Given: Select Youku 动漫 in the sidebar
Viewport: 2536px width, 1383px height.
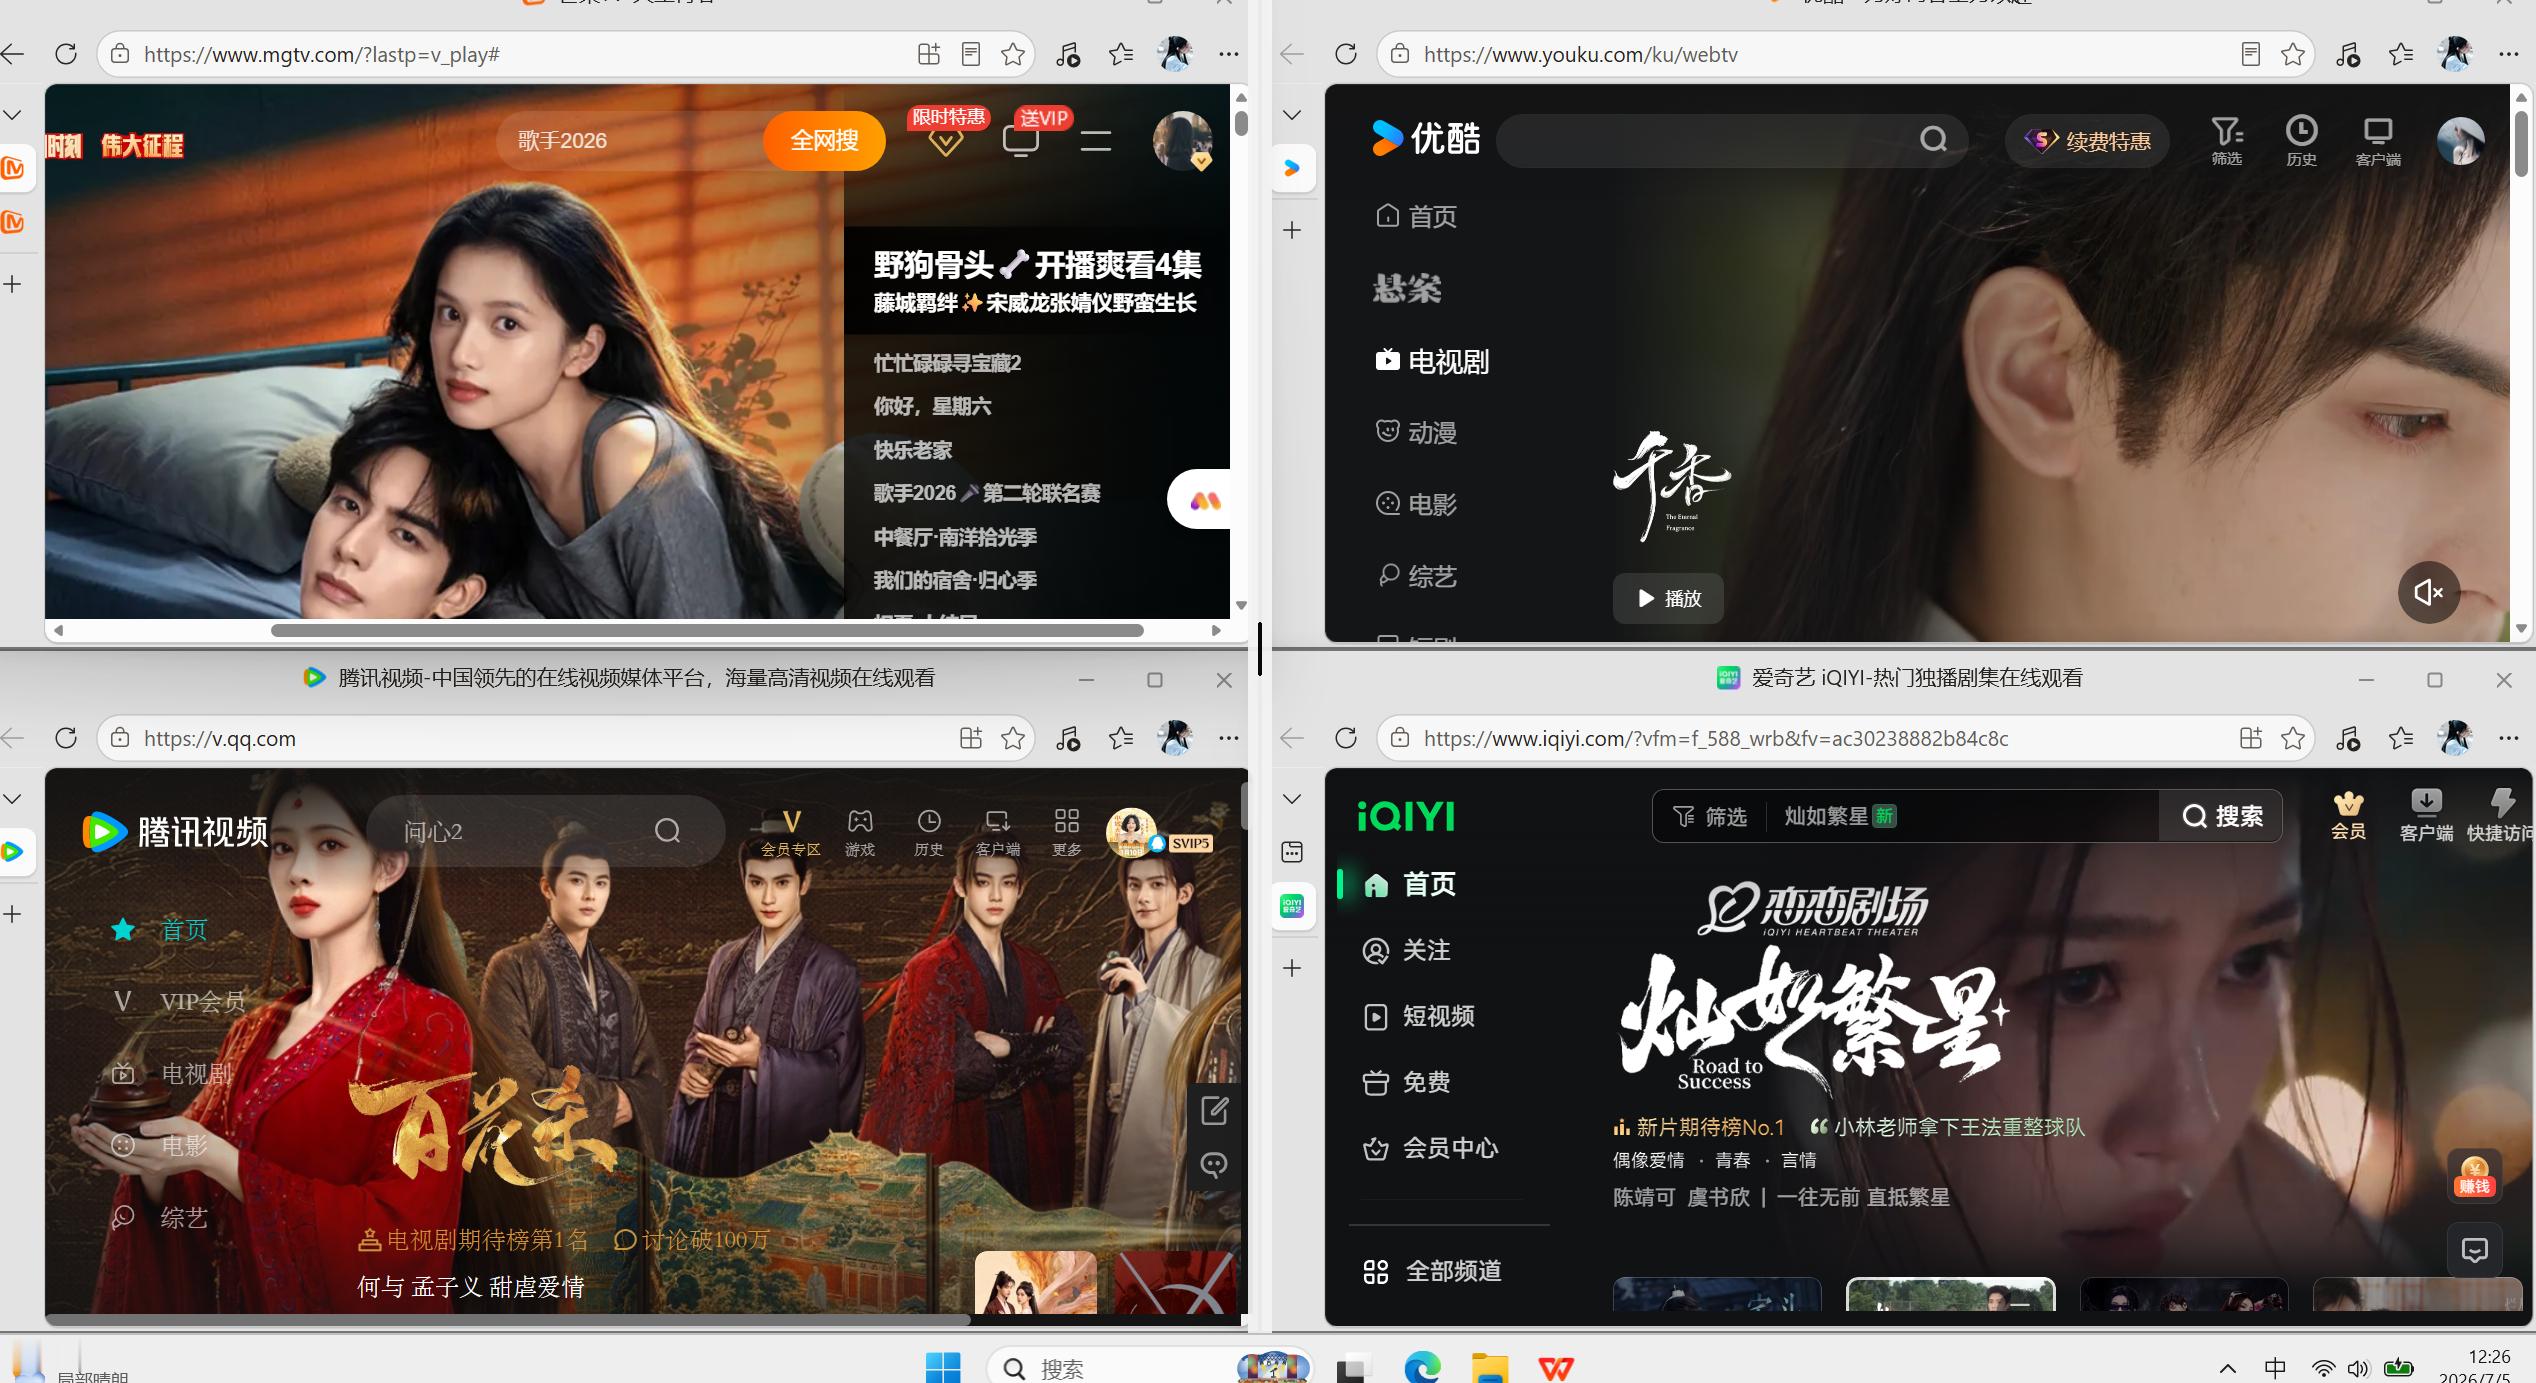Looking at the screenshot, I should click(x=1417, y=432).
